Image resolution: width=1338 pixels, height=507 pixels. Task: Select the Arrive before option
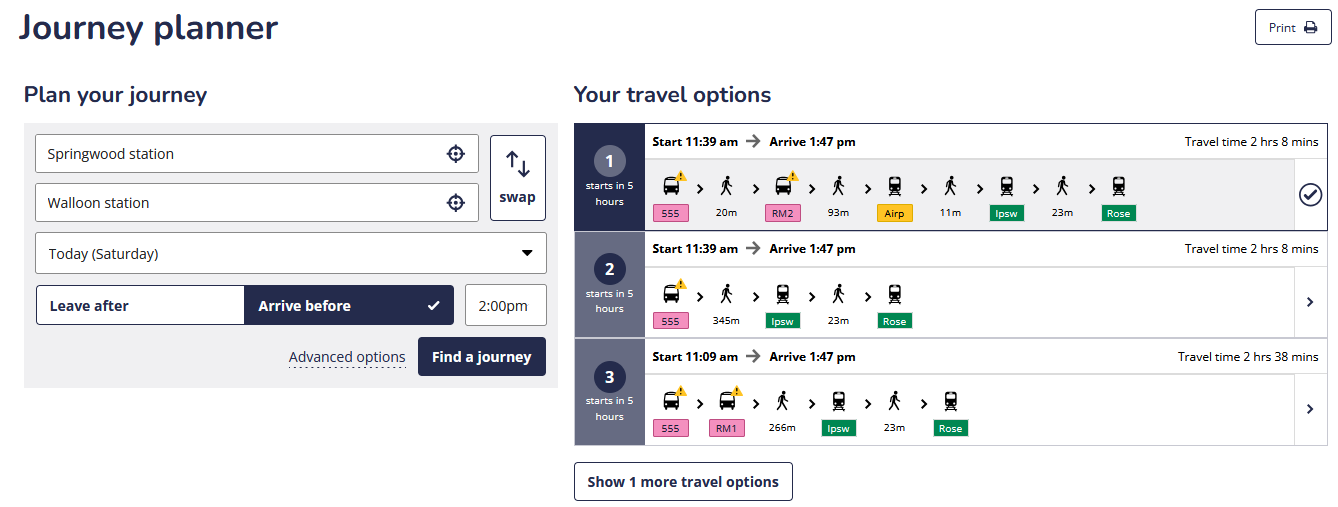pos(348,306)
